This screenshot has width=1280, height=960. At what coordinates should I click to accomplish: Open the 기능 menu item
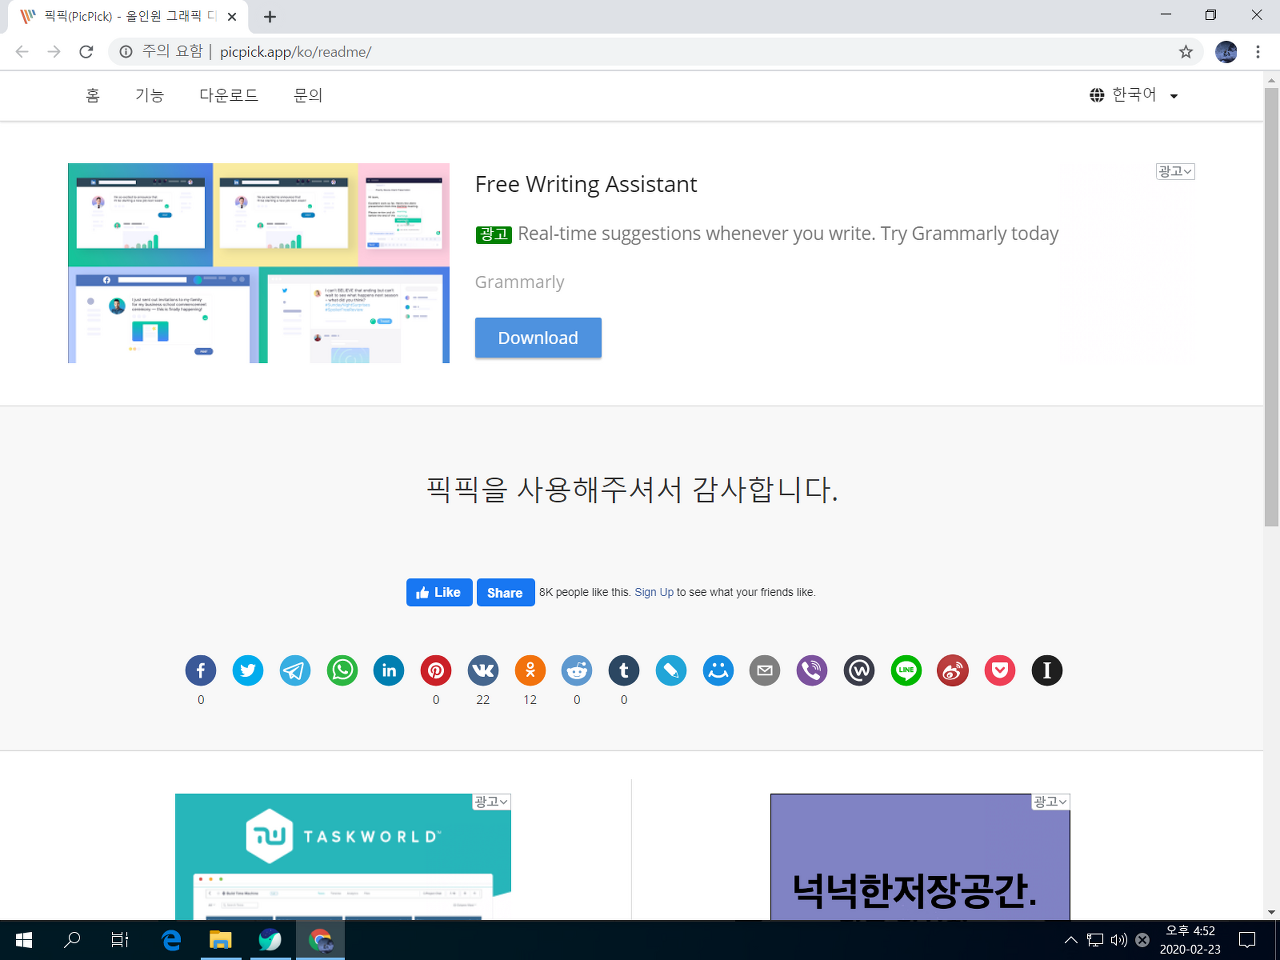pyautogui.click(x=150, y=95)
